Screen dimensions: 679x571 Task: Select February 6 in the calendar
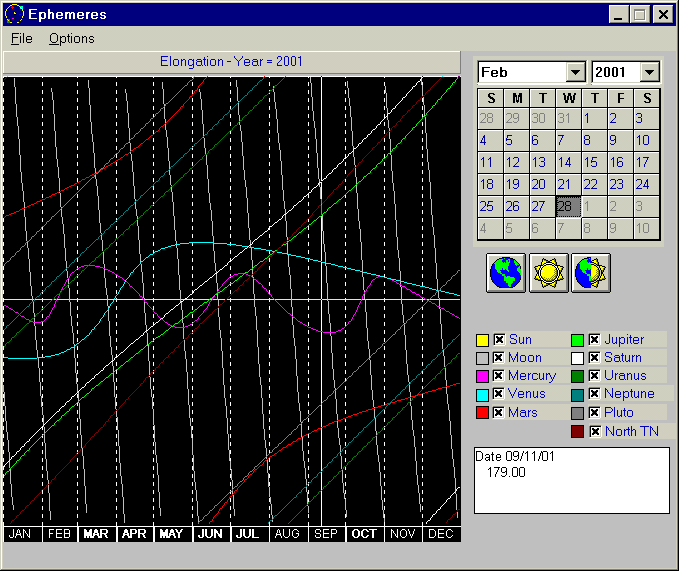542,140
